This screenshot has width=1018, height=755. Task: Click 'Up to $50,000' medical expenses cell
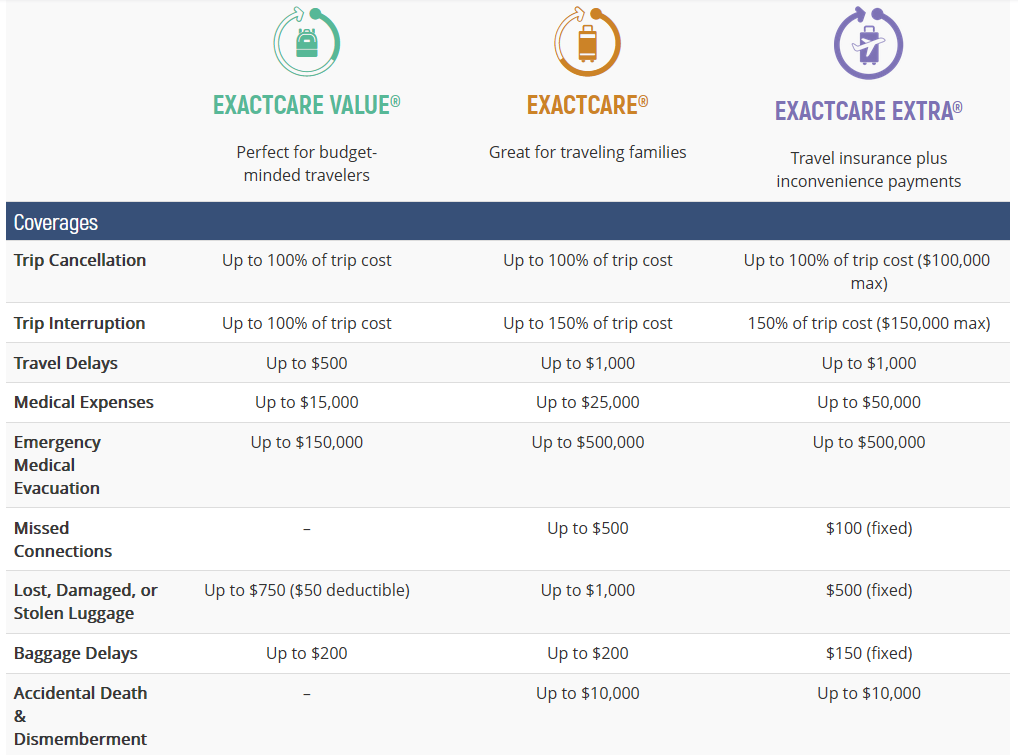(869, 402)
